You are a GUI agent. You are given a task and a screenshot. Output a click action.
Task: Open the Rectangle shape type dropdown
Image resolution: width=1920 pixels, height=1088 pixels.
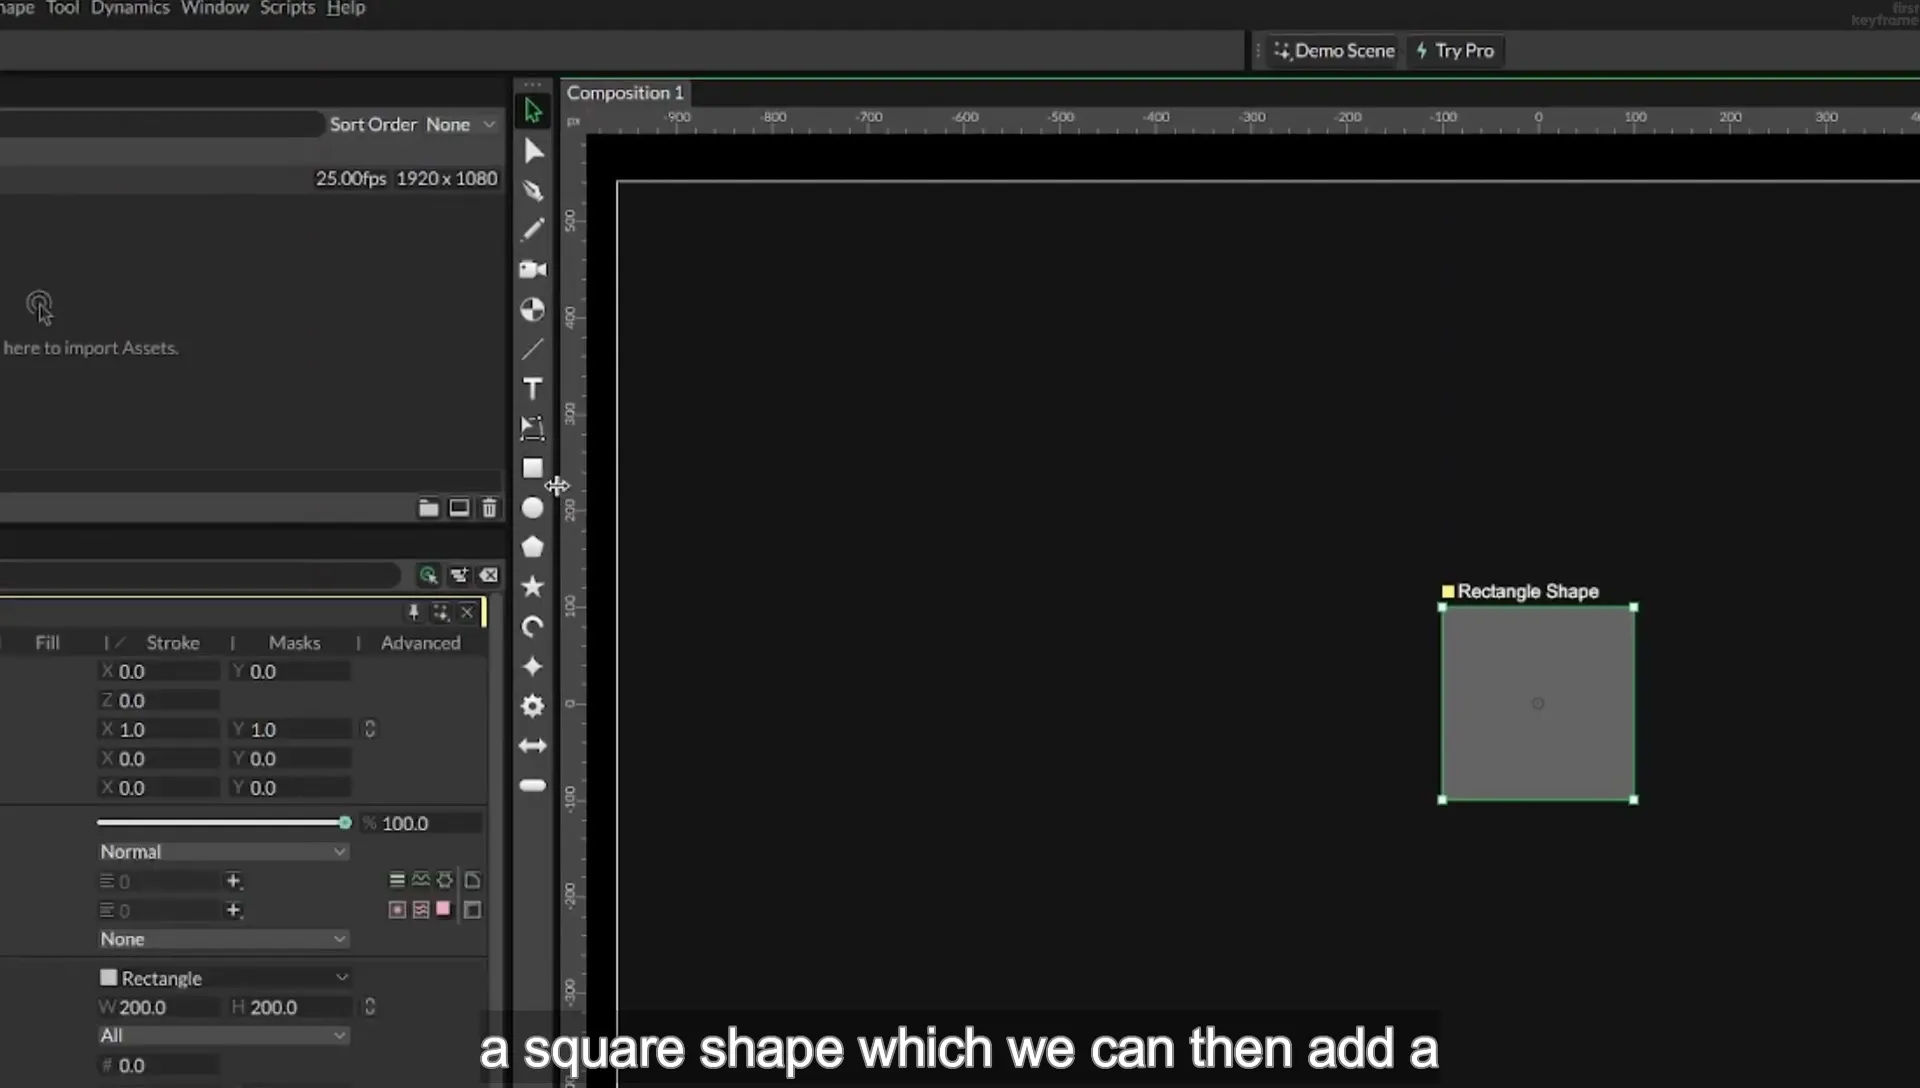223,978
